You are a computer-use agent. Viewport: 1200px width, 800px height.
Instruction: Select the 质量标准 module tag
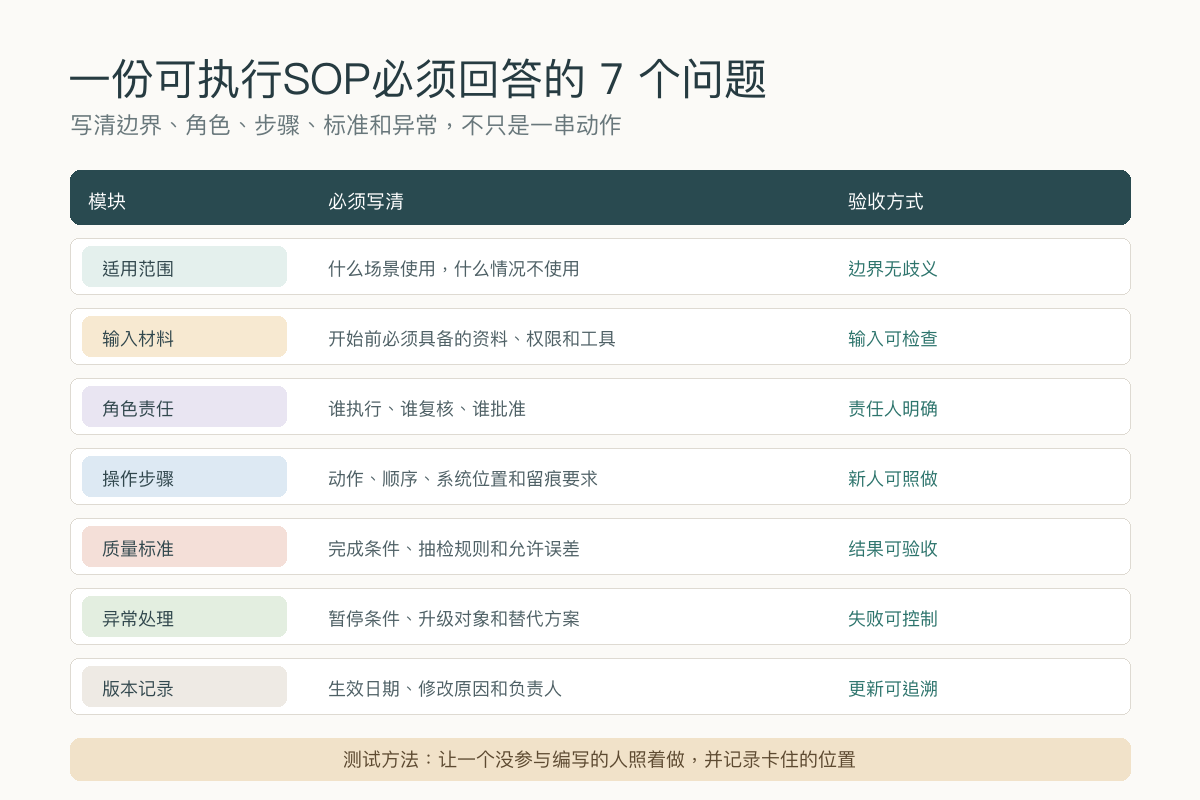(184, 547)
